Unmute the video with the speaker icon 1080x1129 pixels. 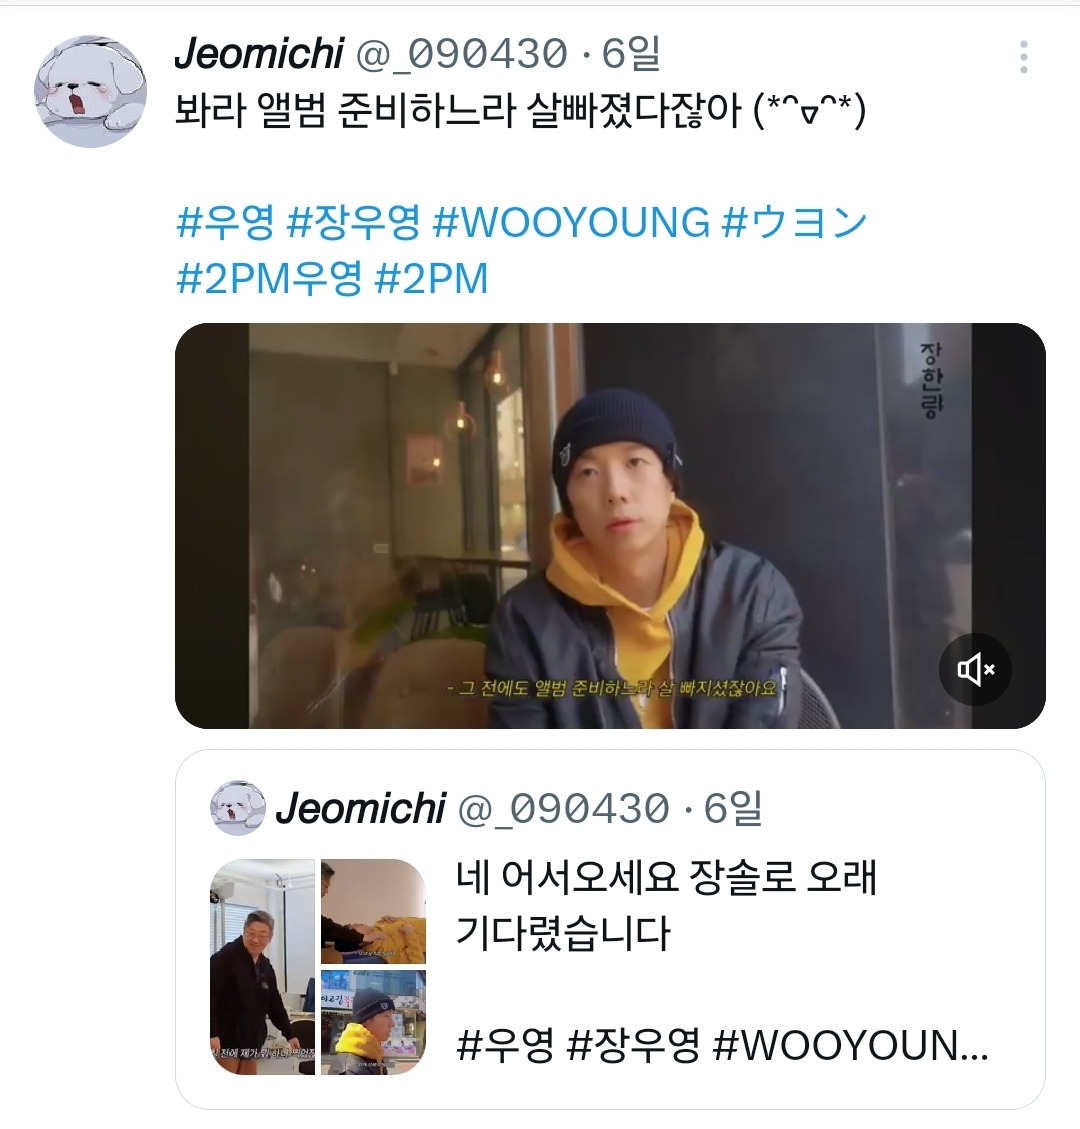coord(976,670)
